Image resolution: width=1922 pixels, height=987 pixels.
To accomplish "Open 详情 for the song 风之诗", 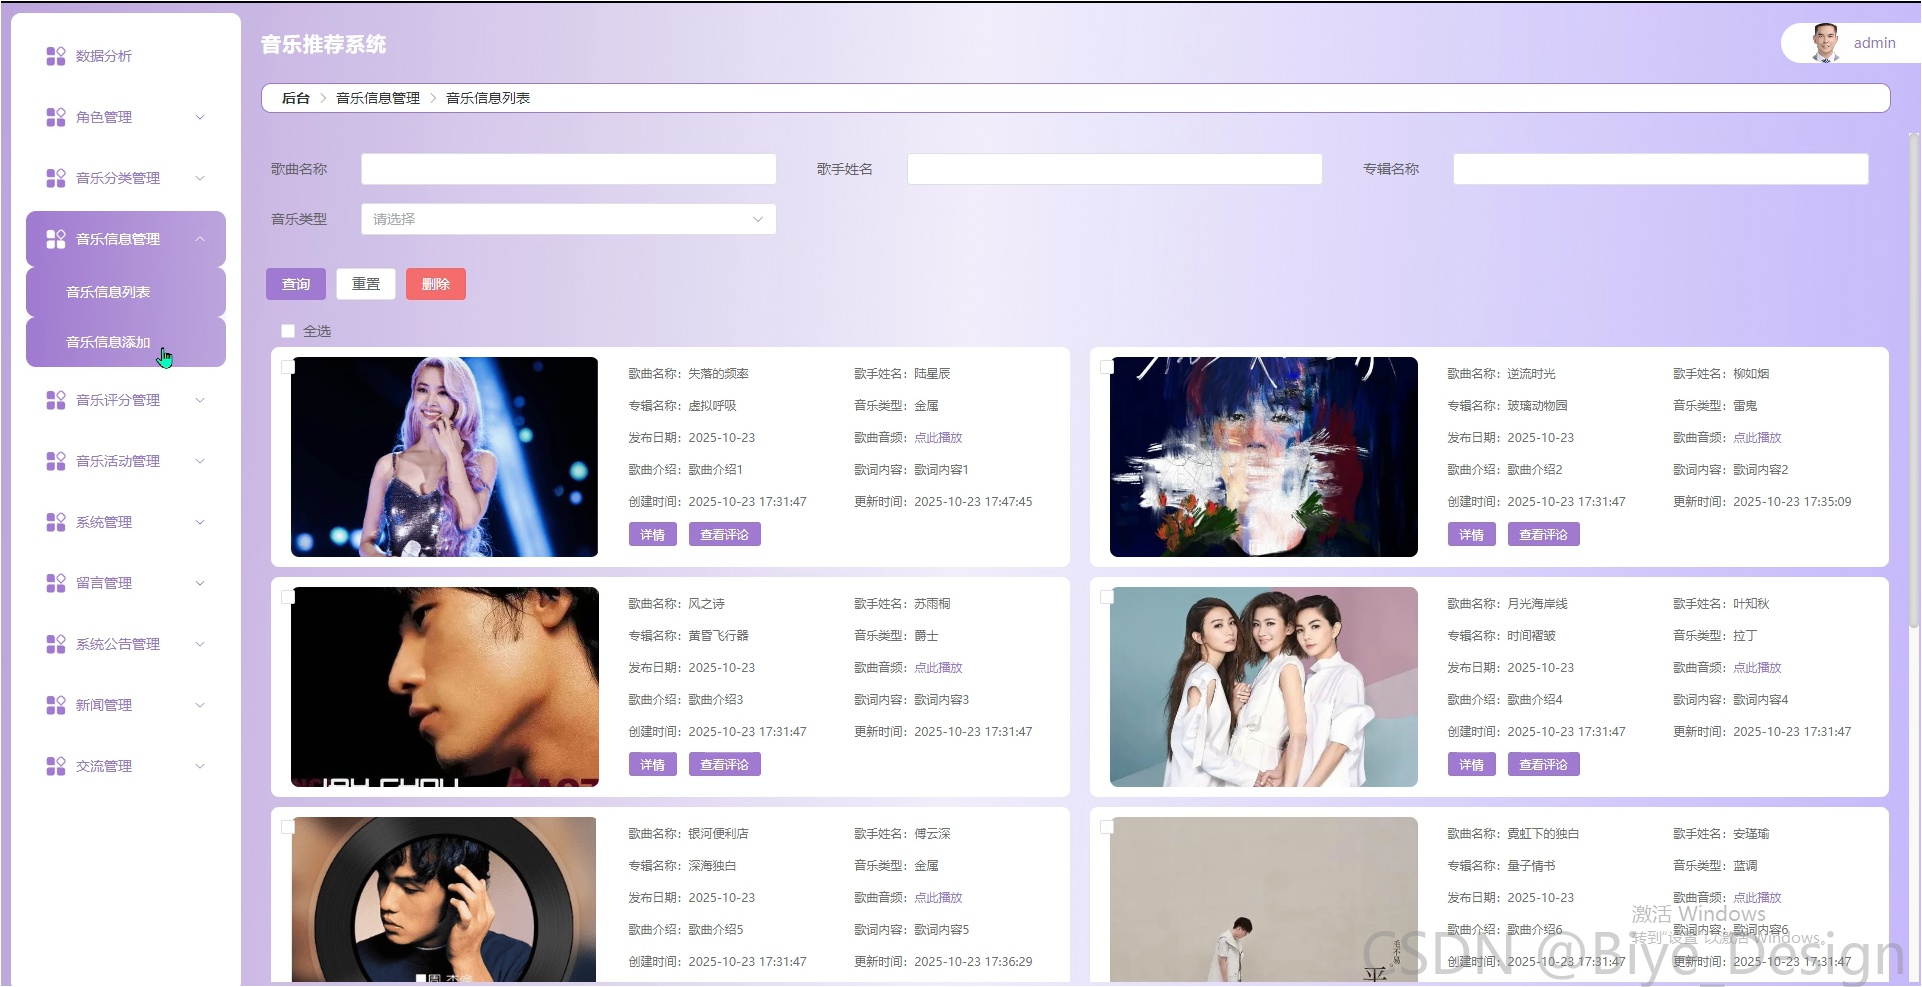I will point(653,765).
